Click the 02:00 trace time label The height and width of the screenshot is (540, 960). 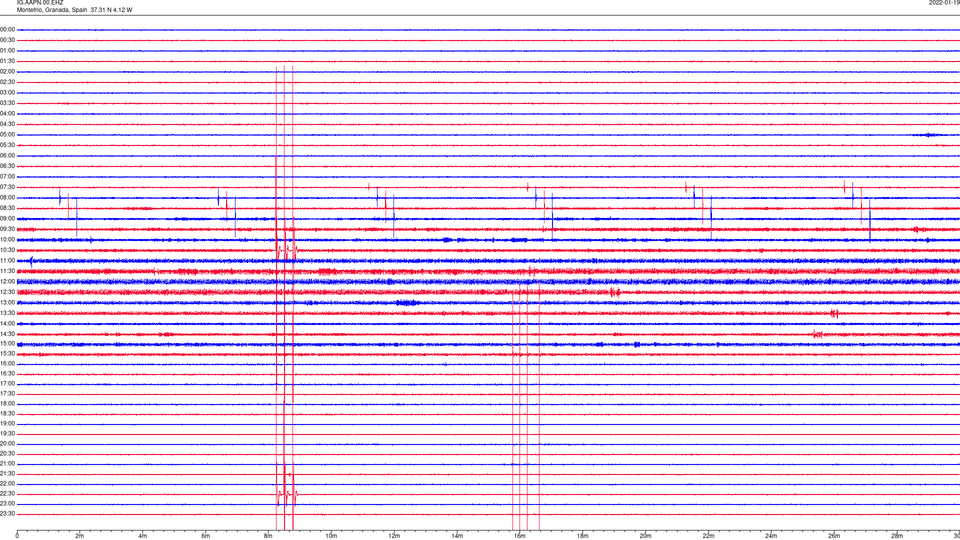click(8, 72)
